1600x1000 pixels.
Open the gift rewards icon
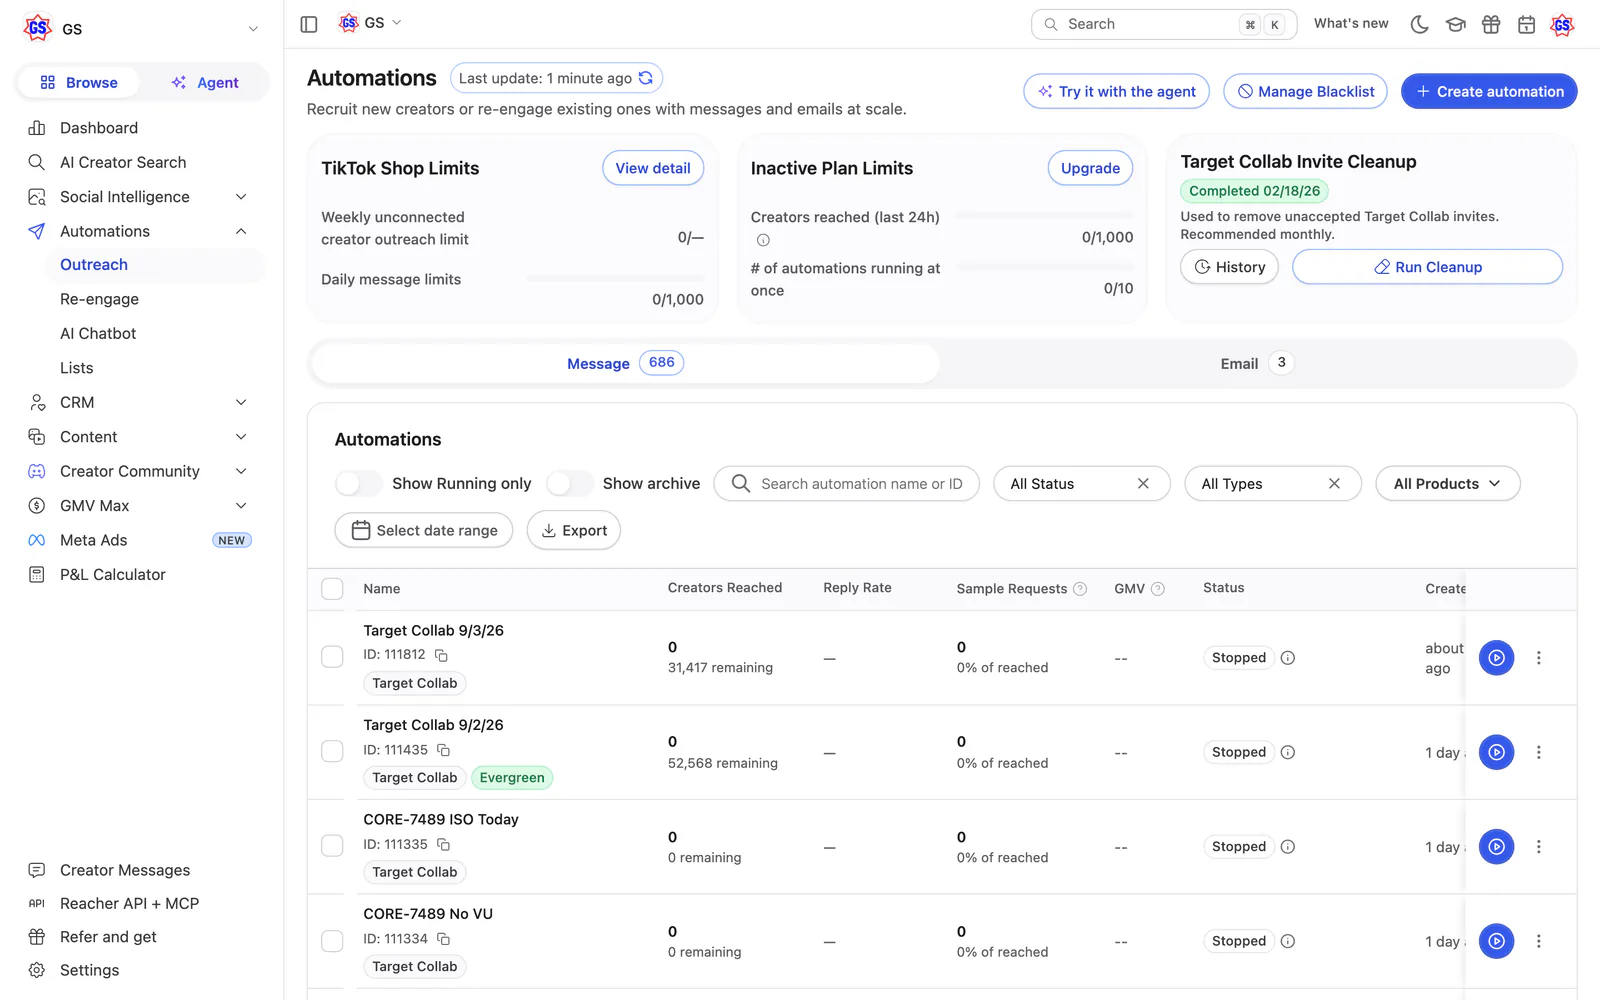pyautogui.click(x=1491, y=24)
